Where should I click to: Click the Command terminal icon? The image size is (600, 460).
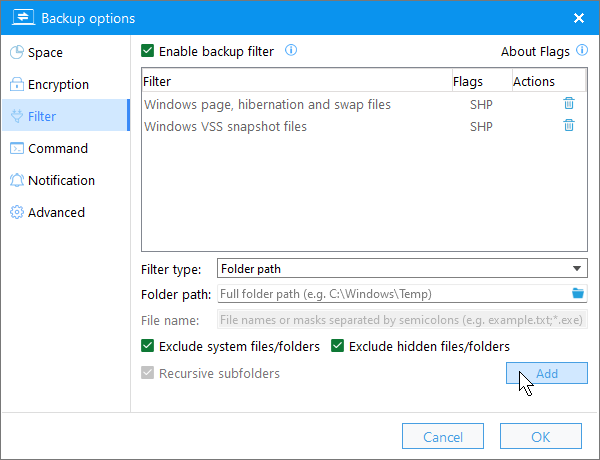16,148
